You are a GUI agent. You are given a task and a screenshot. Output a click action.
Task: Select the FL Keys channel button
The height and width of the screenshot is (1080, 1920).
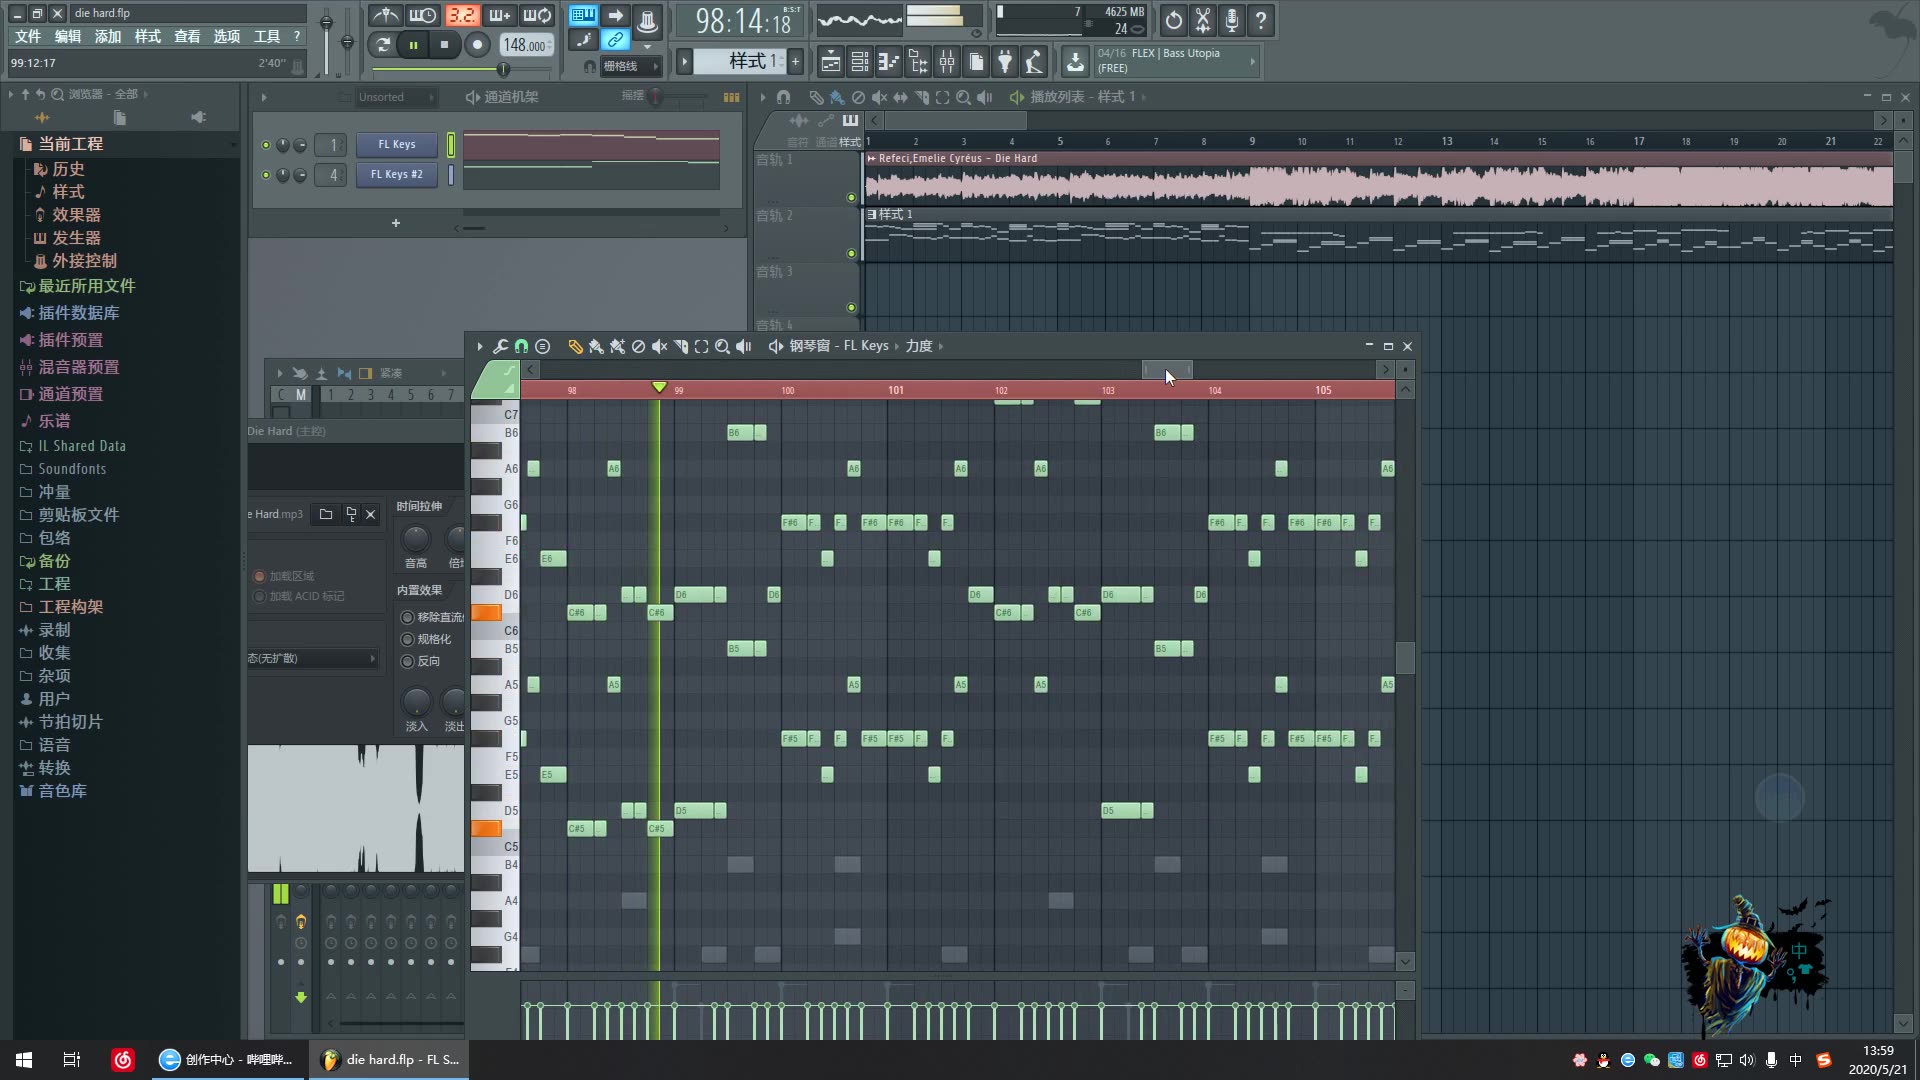[x=397, y=145]
